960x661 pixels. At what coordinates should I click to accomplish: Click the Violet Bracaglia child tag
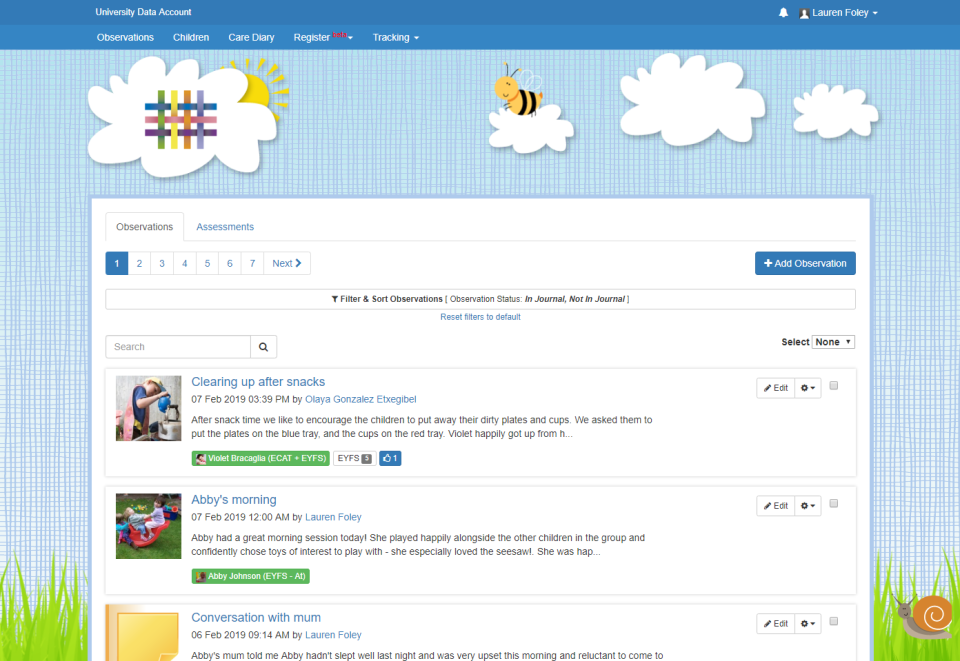(261, 458)
